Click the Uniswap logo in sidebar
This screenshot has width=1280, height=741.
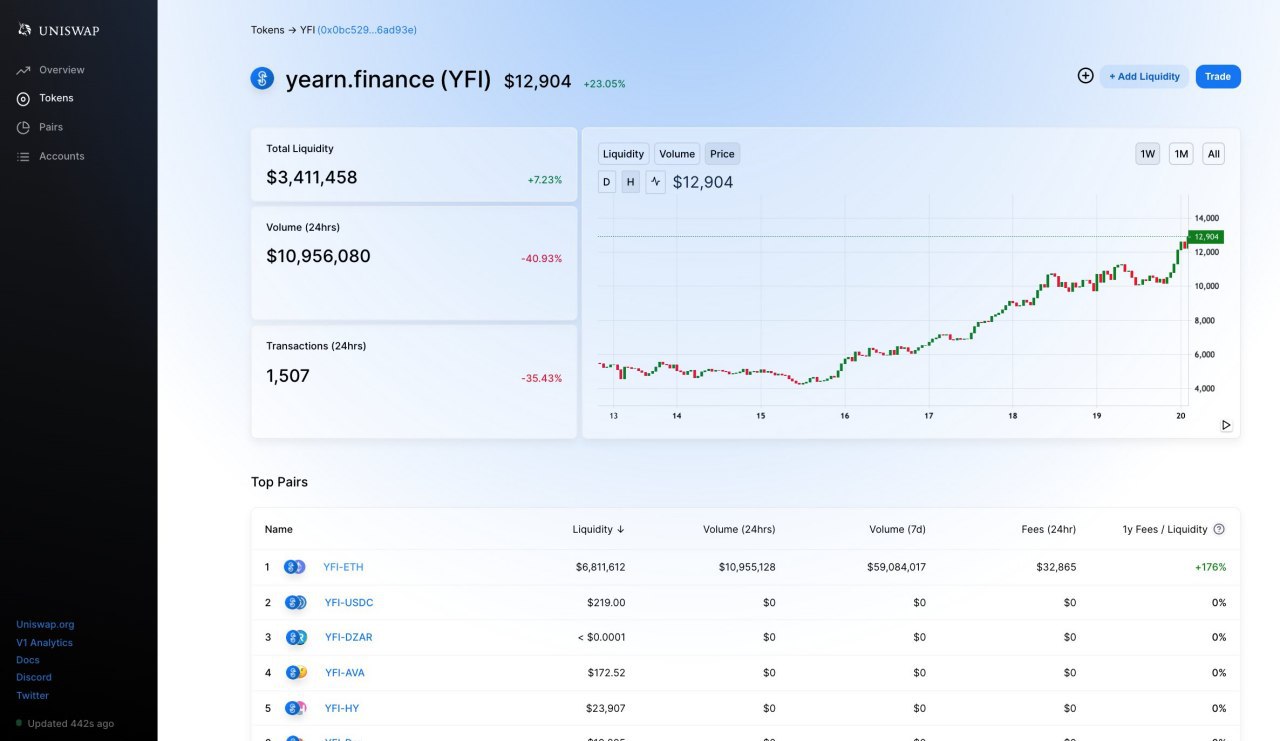[58, 30]
